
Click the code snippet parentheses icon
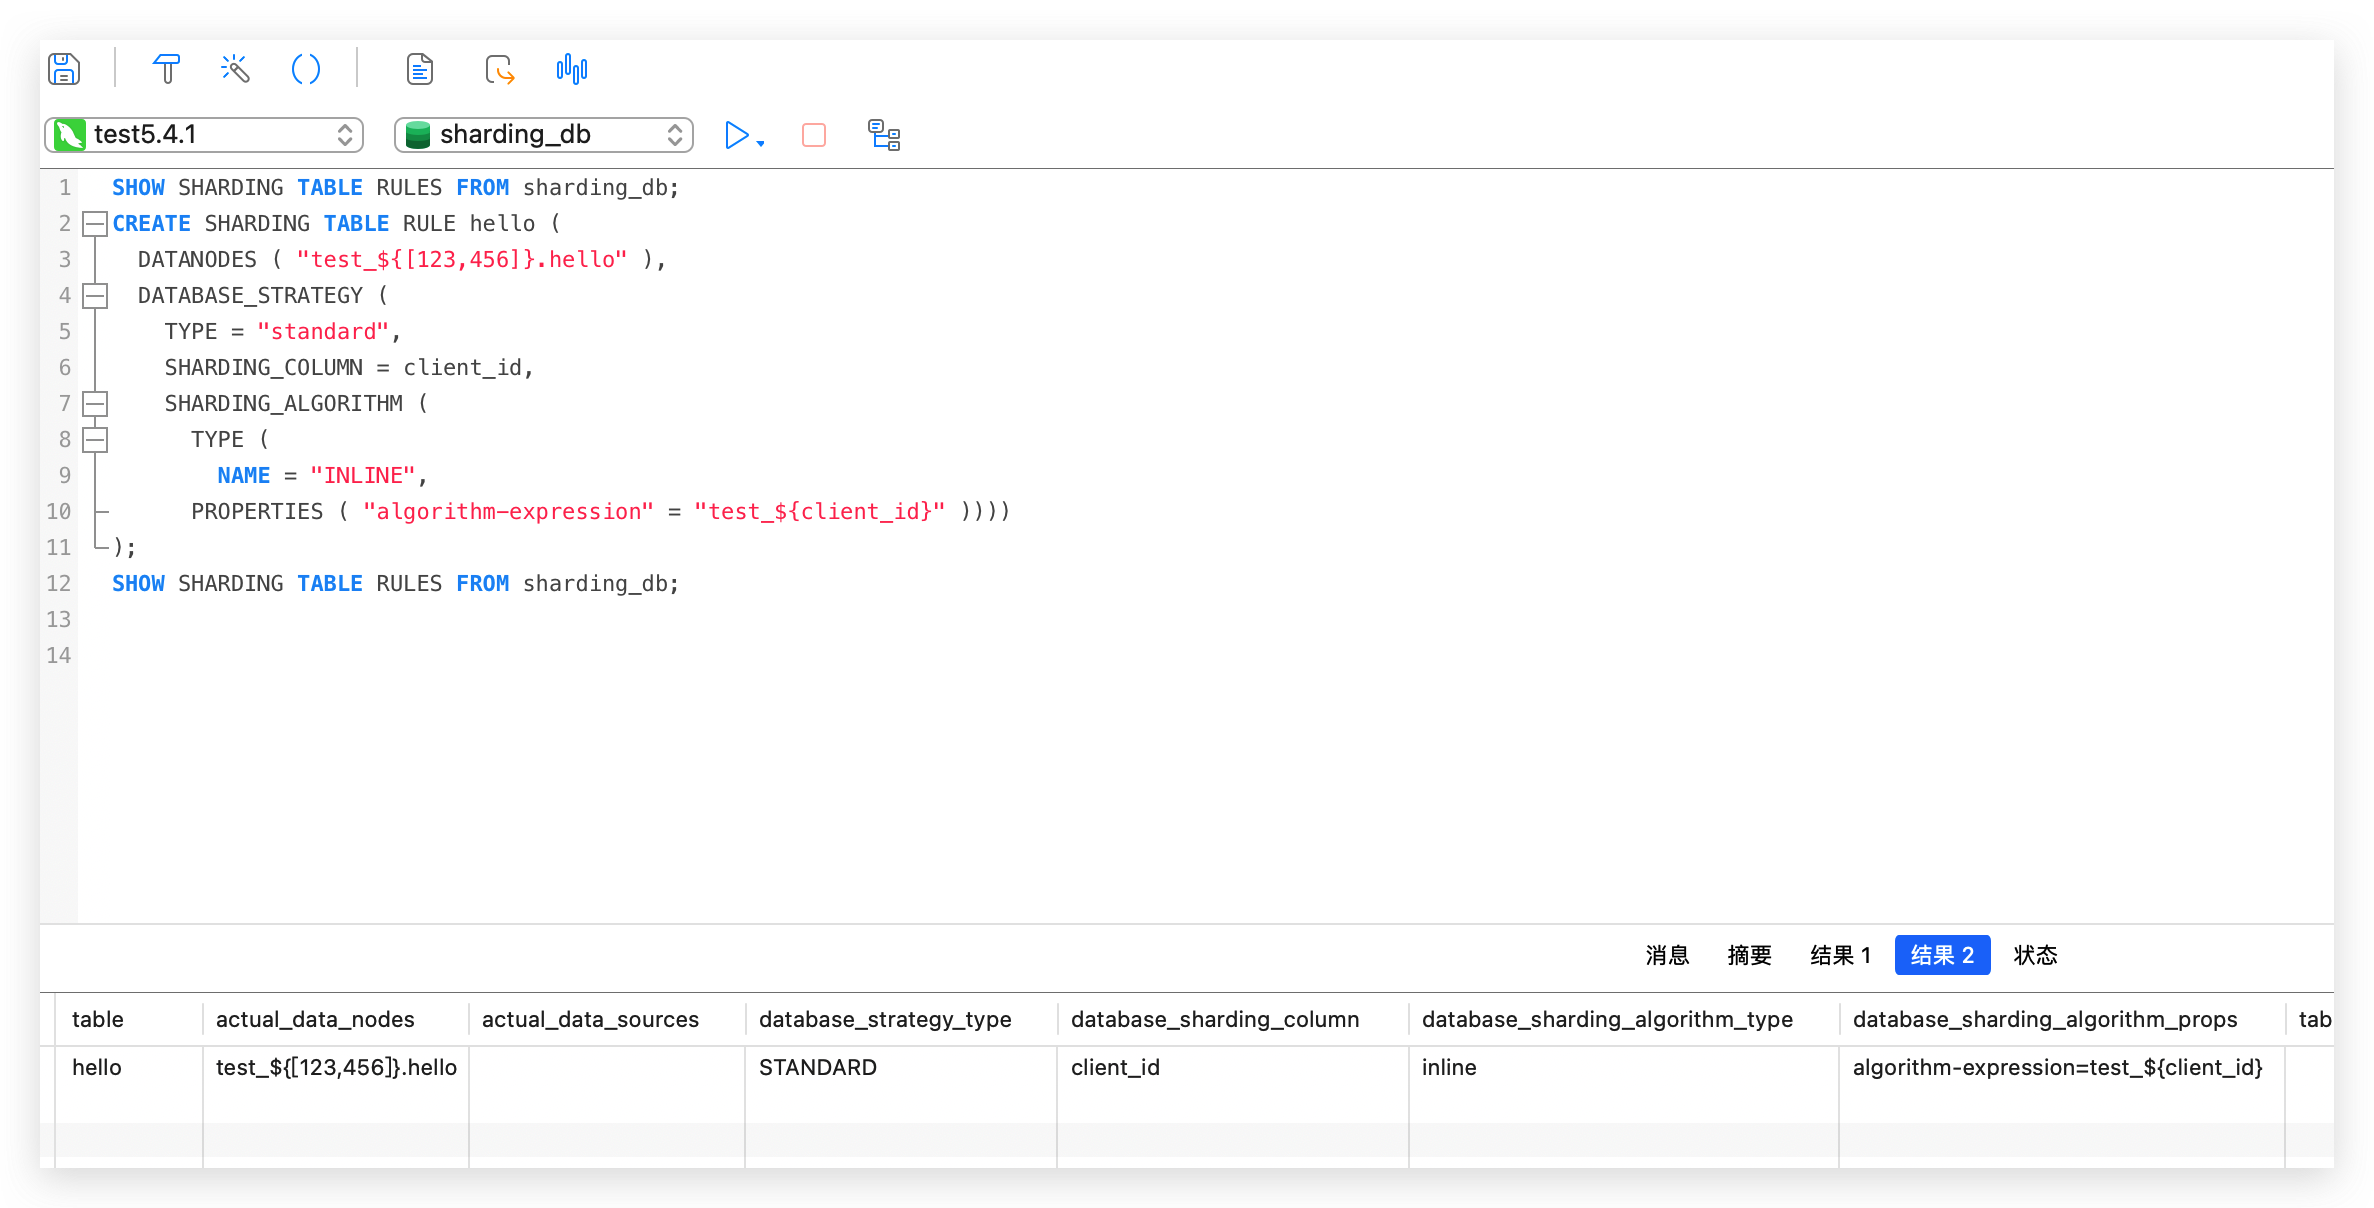pos(306,68)
